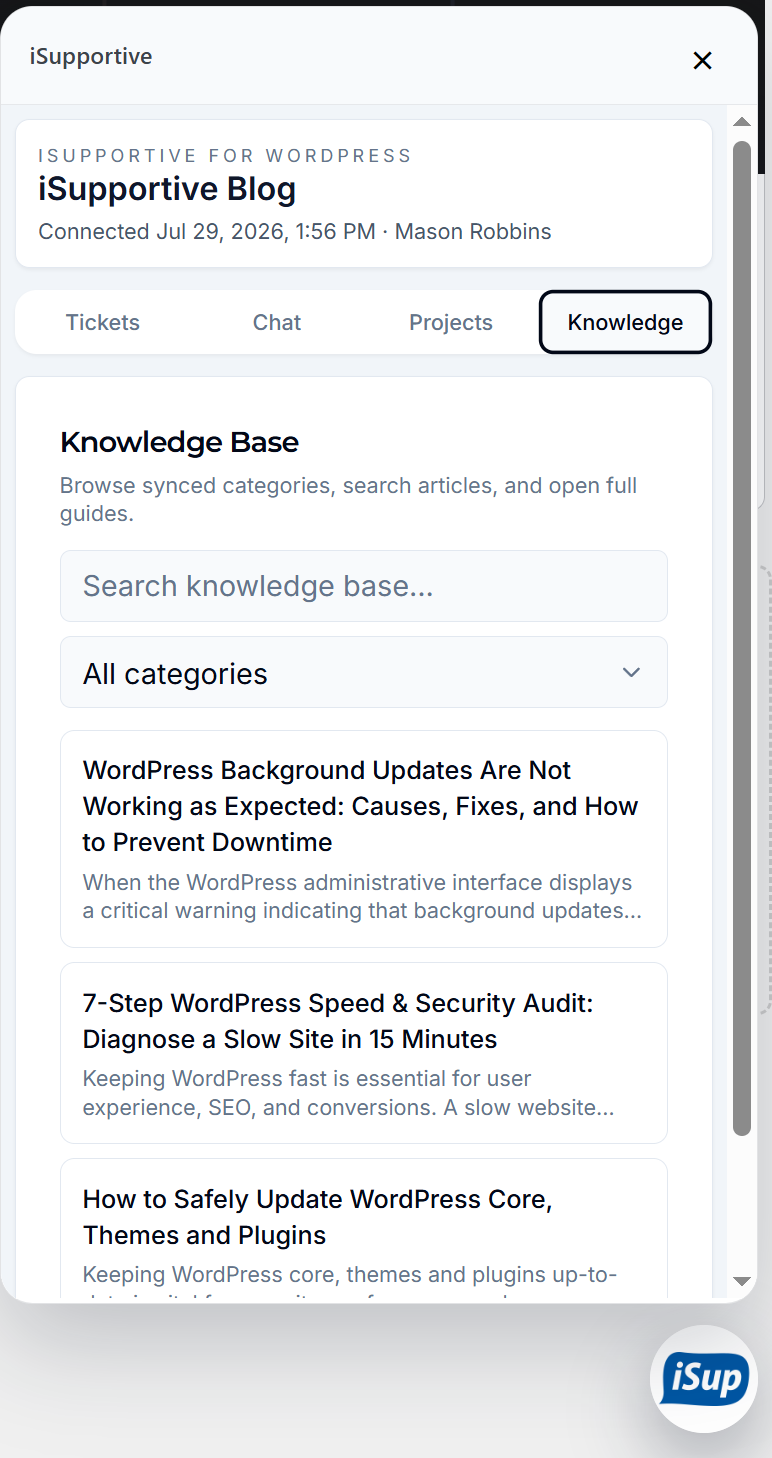Focus the Search knowledge base field

click(x=364, y=586)
